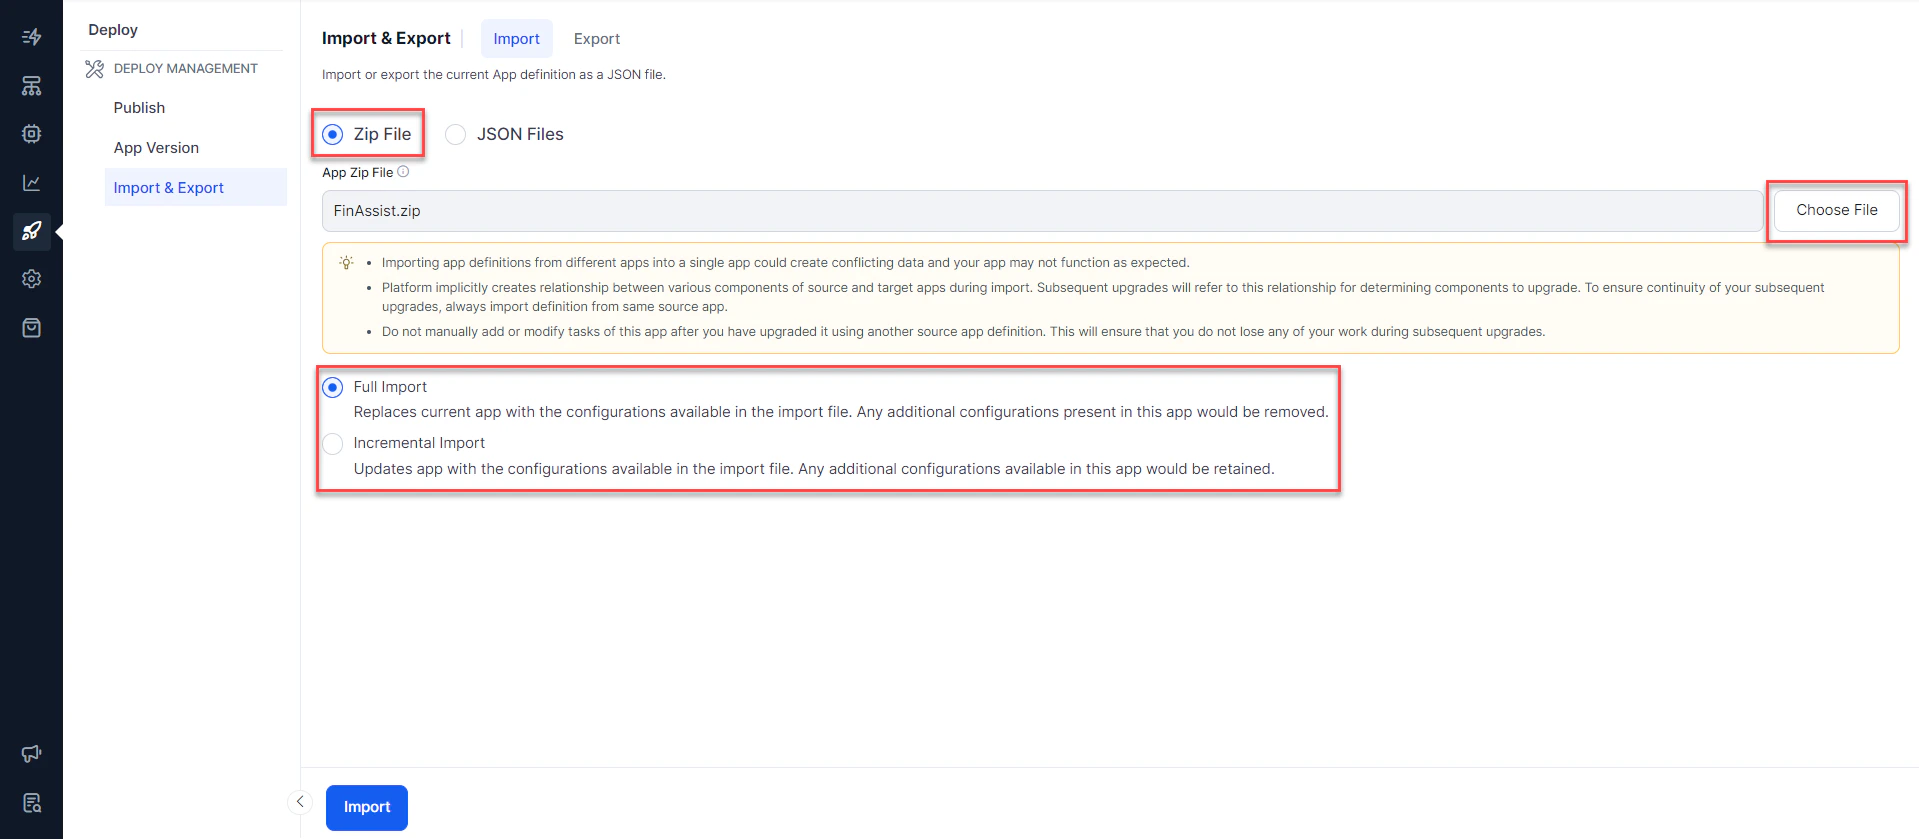Select the Zip File radio option
1919x839 pixels.
pos(333,134)
